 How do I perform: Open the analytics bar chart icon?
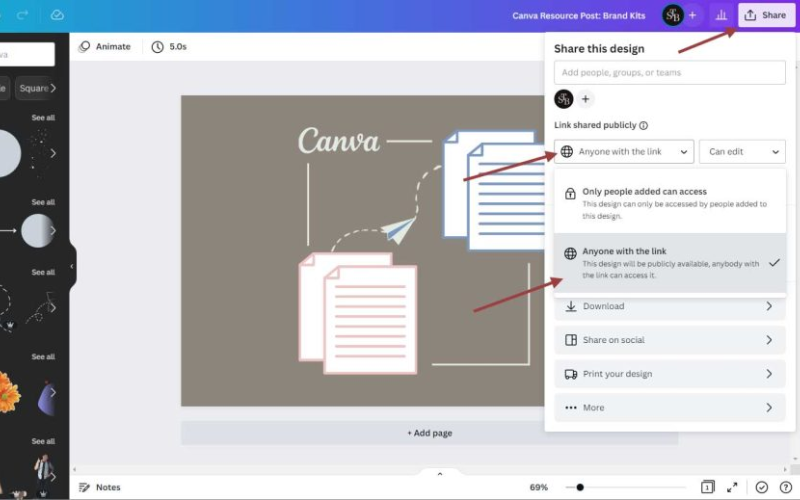pyautogui.click(x=720, y=15)
